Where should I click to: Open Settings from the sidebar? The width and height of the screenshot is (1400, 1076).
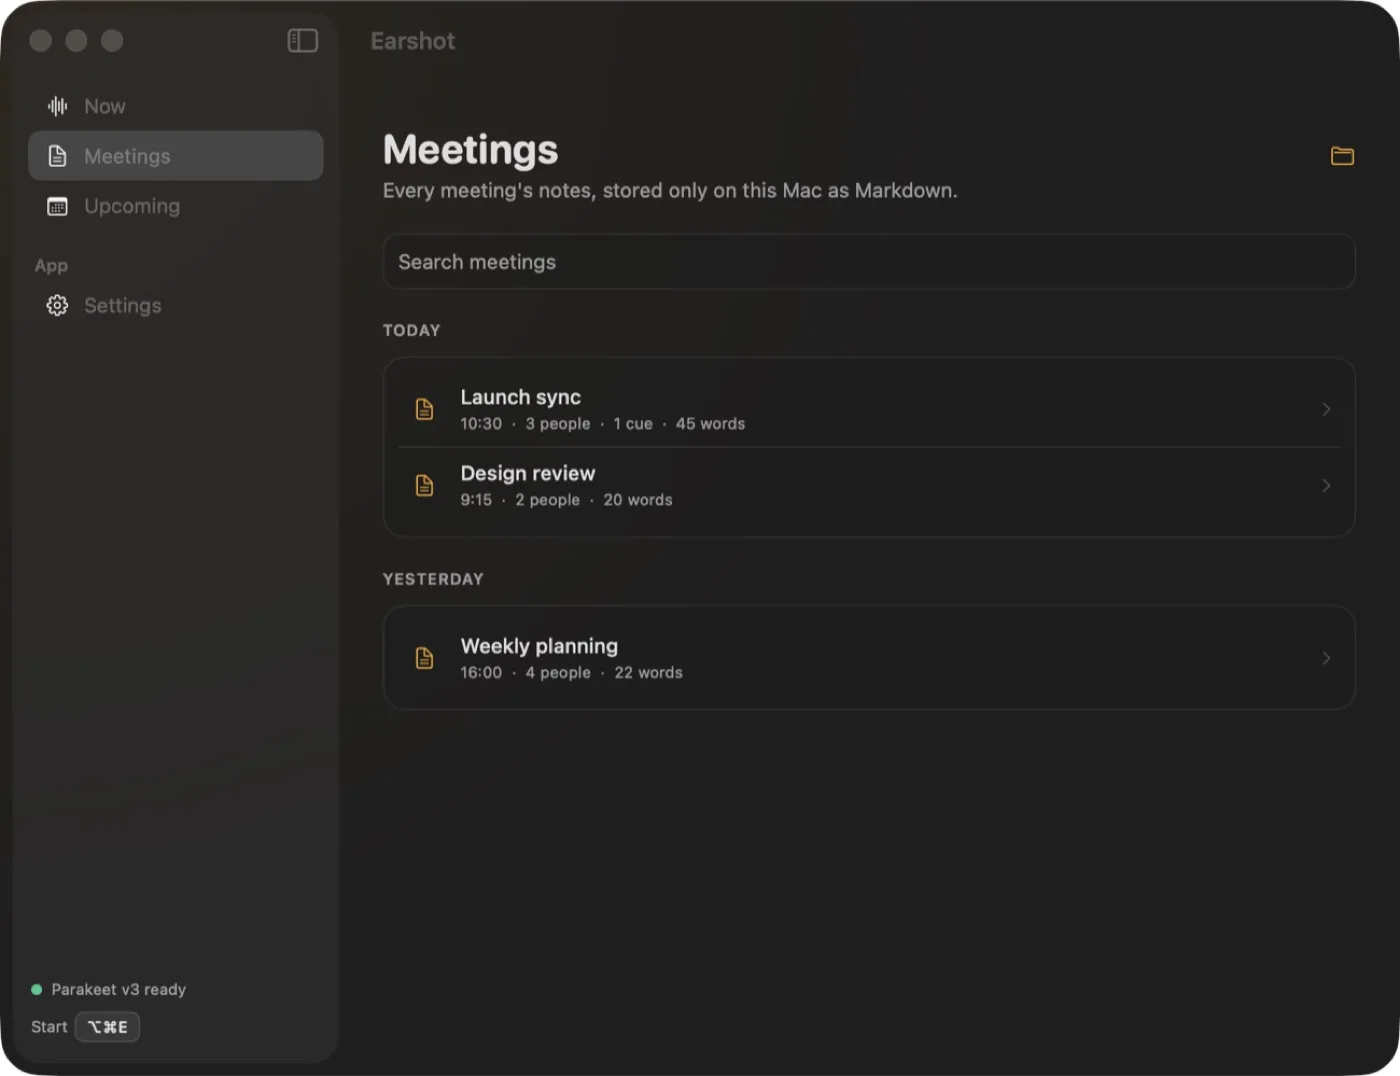coord(176,306)
